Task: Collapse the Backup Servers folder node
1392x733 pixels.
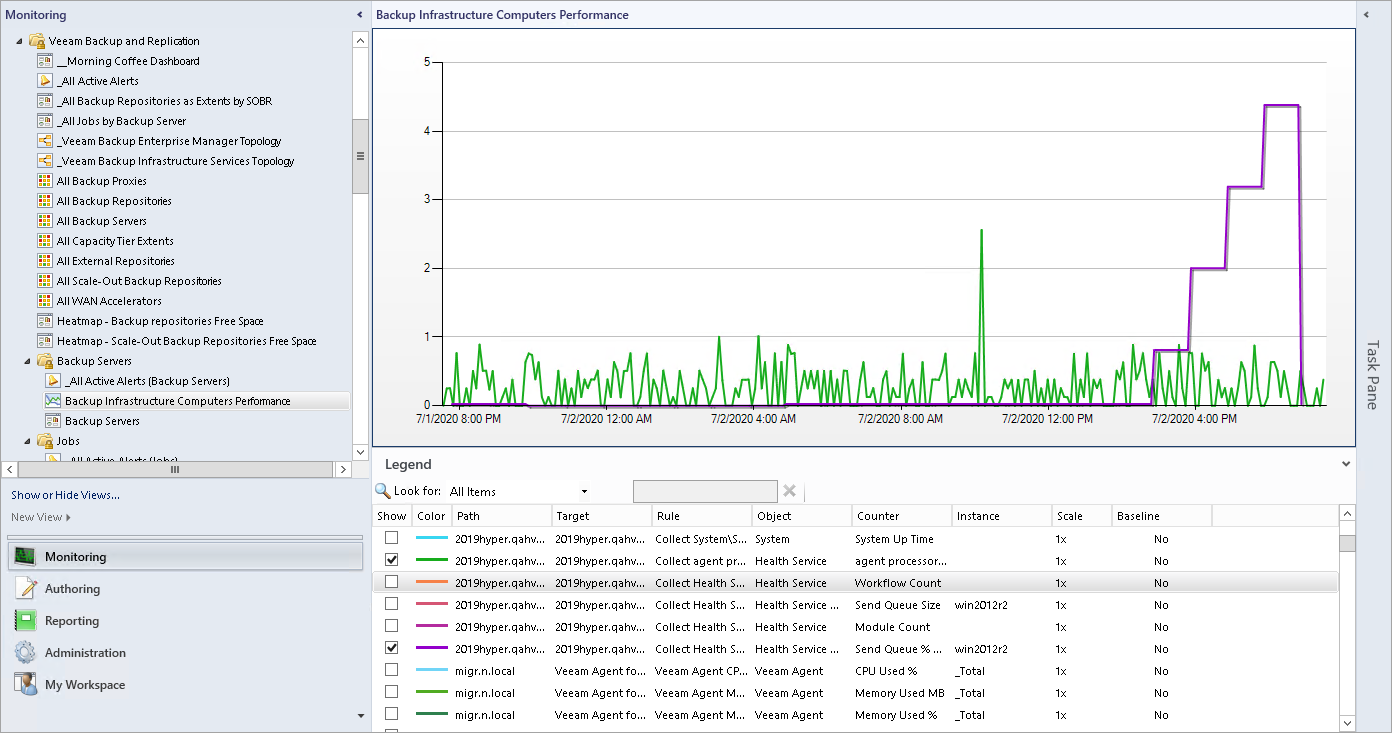Action: [x=27, y=361]
